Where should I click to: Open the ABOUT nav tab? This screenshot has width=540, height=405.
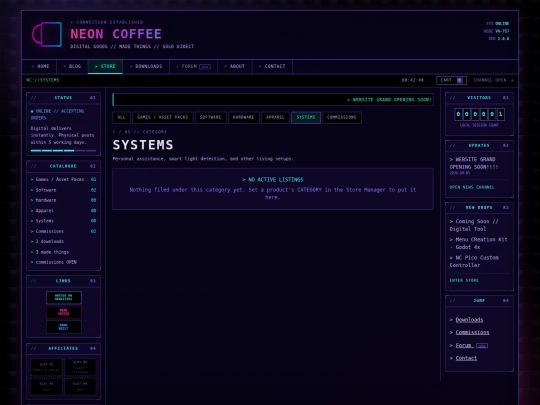pos(235,66)
